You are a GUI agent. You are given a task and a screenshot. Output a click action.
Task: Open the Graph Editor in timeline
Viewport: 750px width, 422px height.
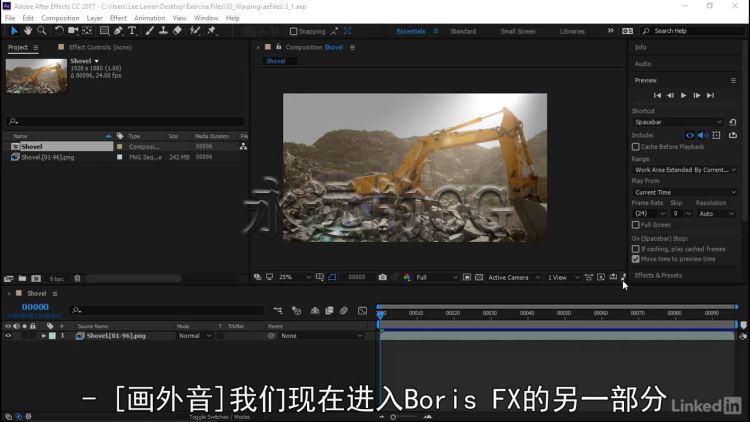point(363,311)
